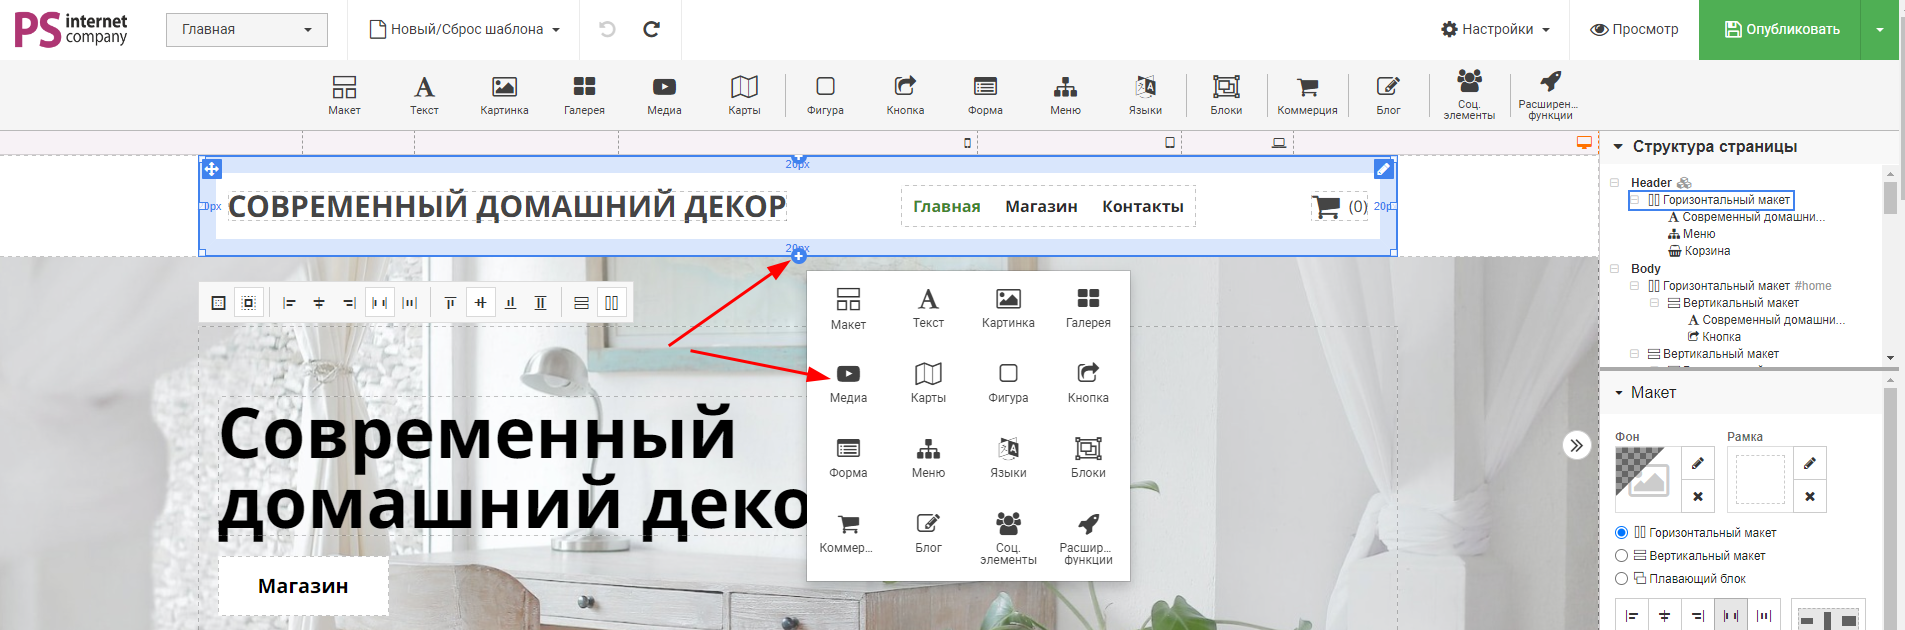Select Плавающий блок radio button

point(1621,579)
